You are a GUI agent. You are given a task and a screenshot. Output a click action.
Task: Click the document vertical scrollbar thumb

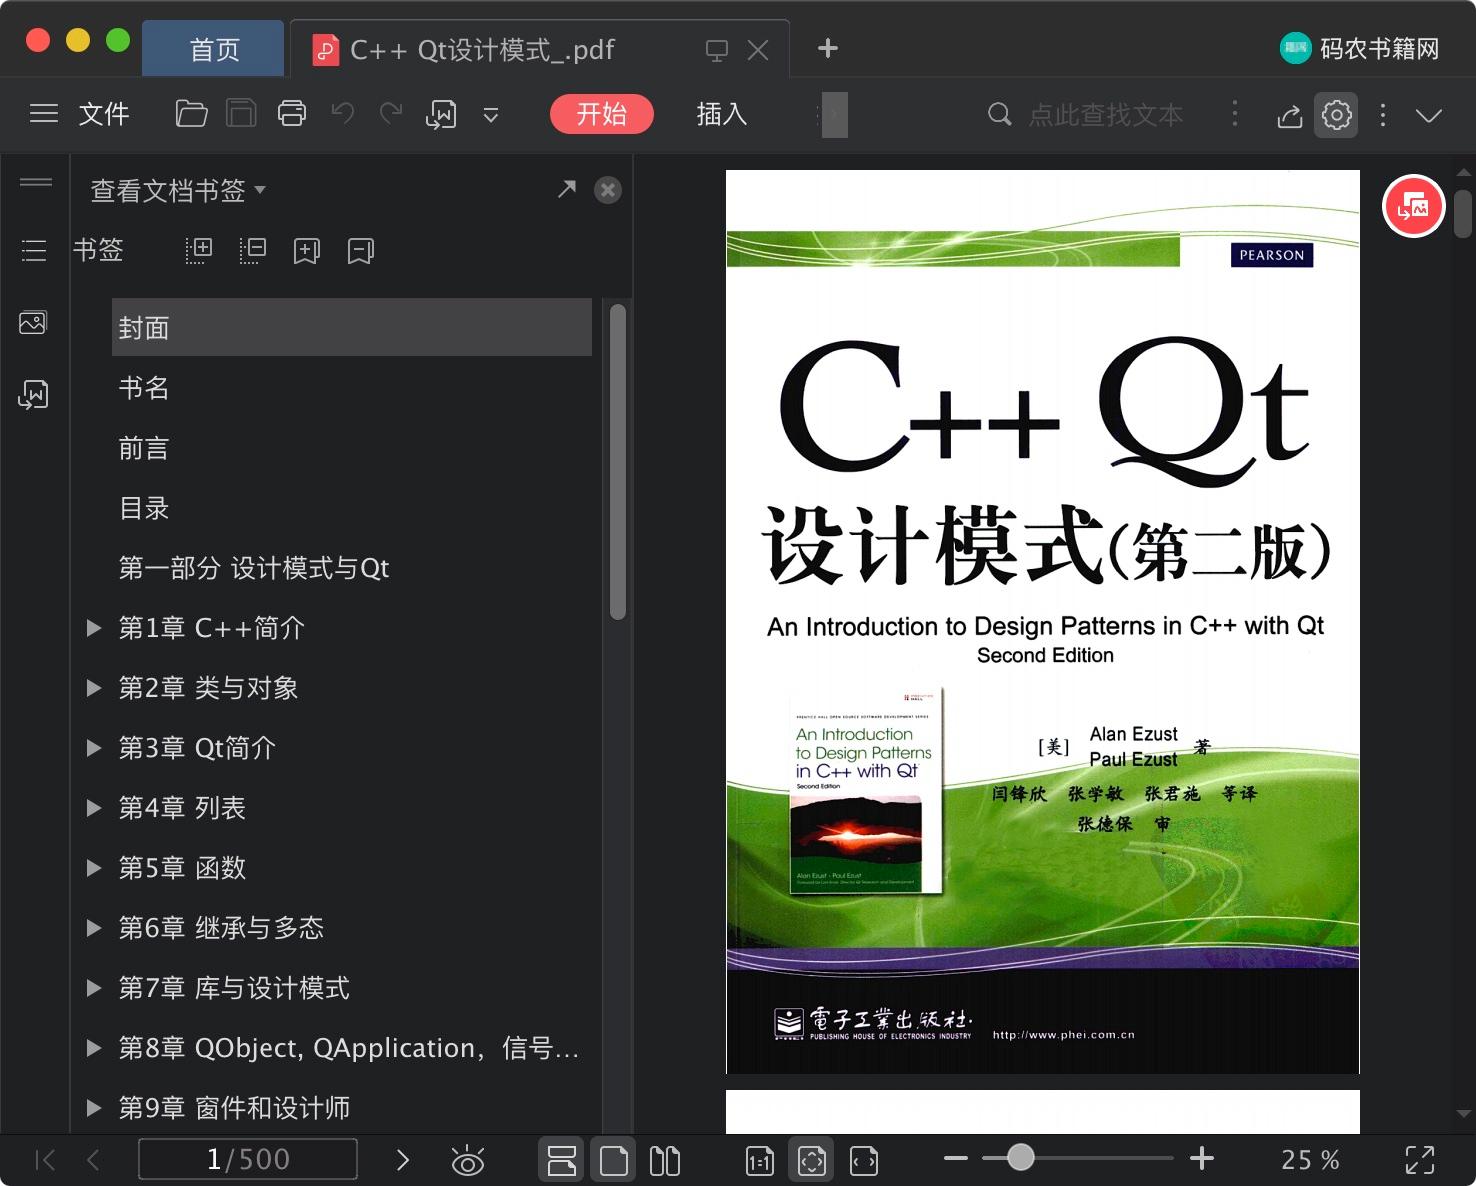tap(1463, 214)
